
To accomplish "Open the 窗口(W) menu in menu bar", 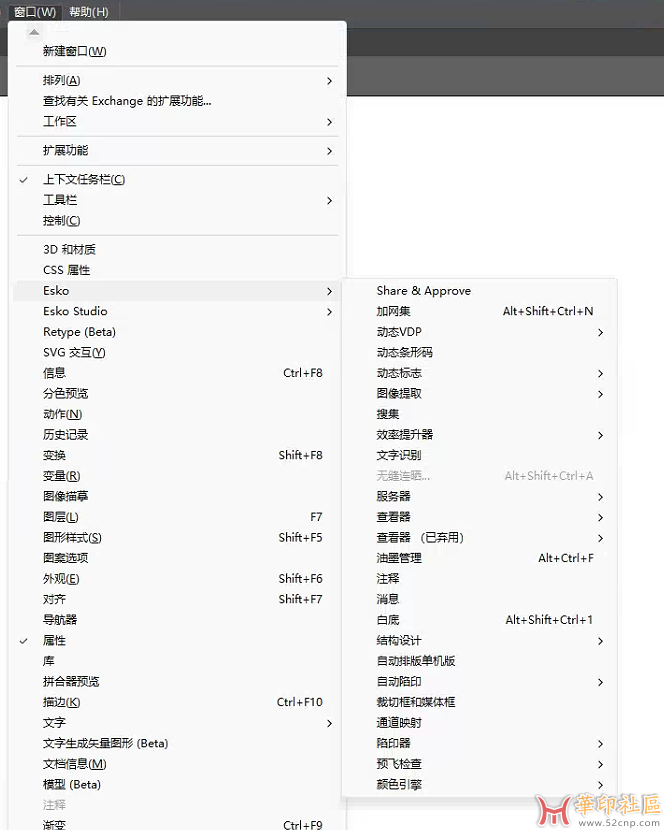I will click(x=35, y=12).
